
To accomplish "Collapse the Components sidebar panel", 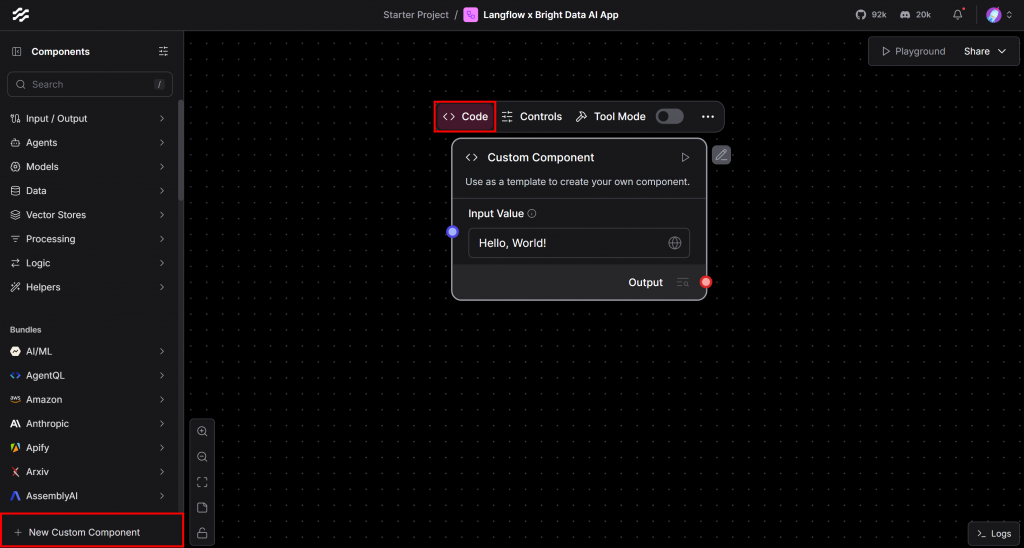I will pos(17,51).
